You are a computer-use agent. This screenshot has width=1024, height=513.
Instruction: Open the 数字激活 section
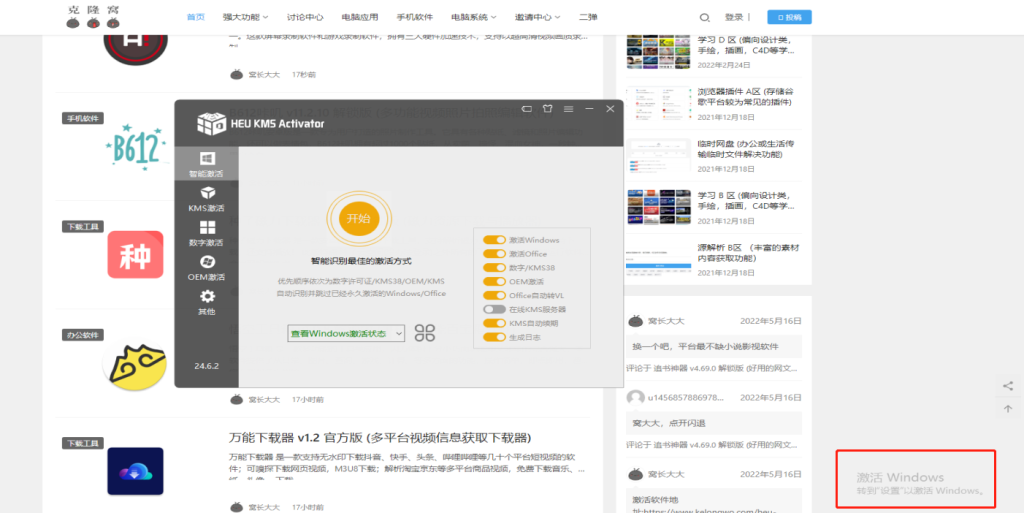click(x=206, y=234)
